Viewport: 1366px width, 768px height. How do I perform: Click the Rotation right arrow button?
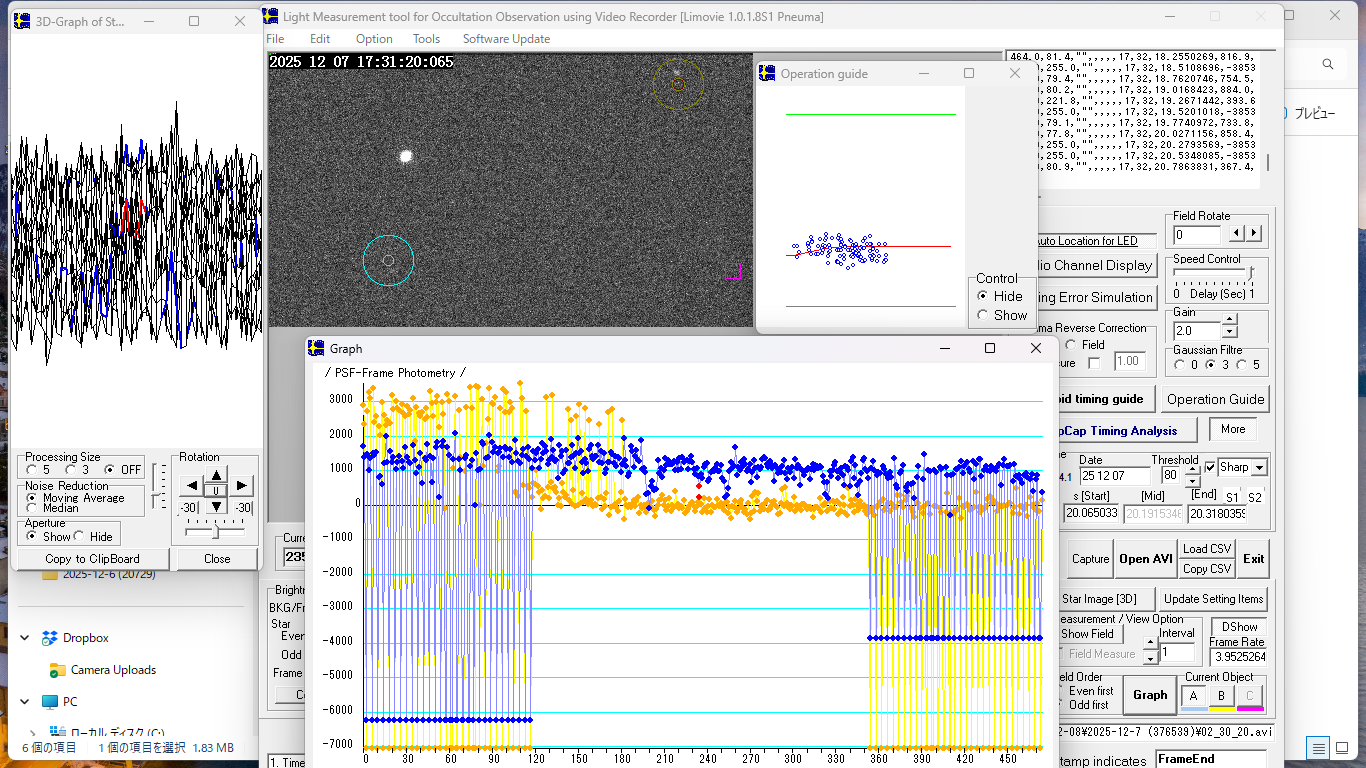click(x=242, y=486)
